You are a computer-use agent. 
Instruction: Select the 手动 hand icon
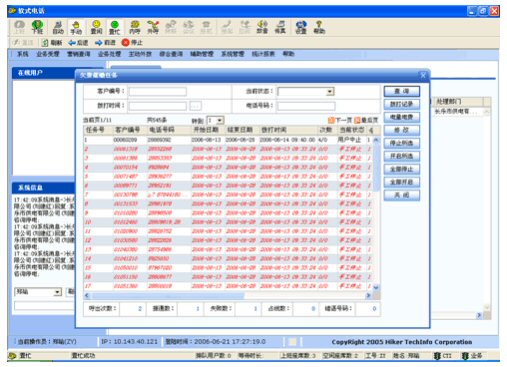(76, 27)
